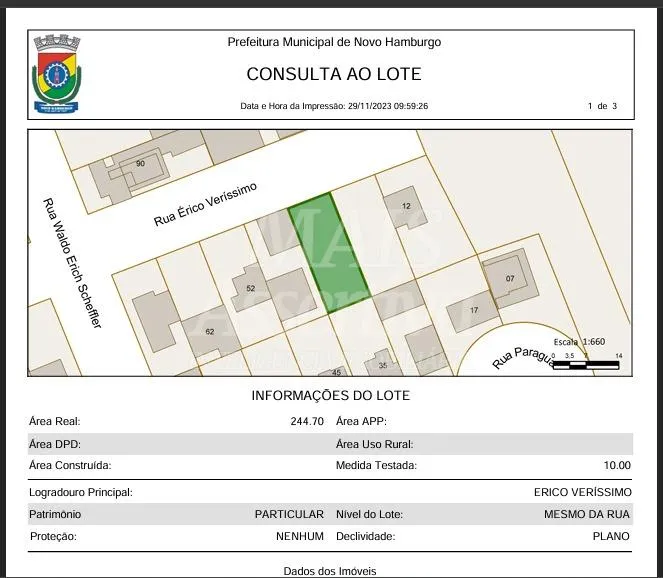Click the print date '29/11/2023 09:59:26'
The height and width of the screenshot is (578, 663).
coord(388,106)
